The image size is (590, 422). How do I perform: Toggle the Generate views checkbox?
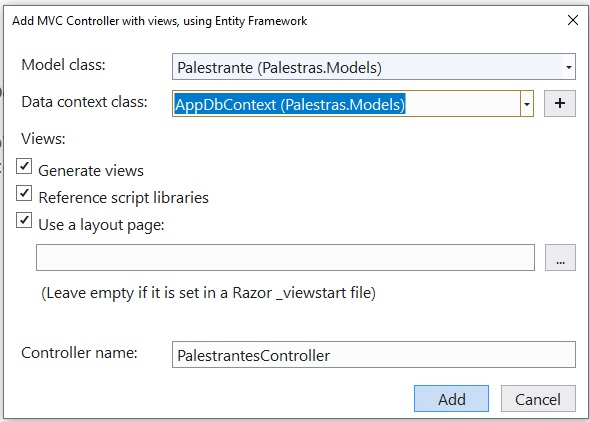point(24,166)
